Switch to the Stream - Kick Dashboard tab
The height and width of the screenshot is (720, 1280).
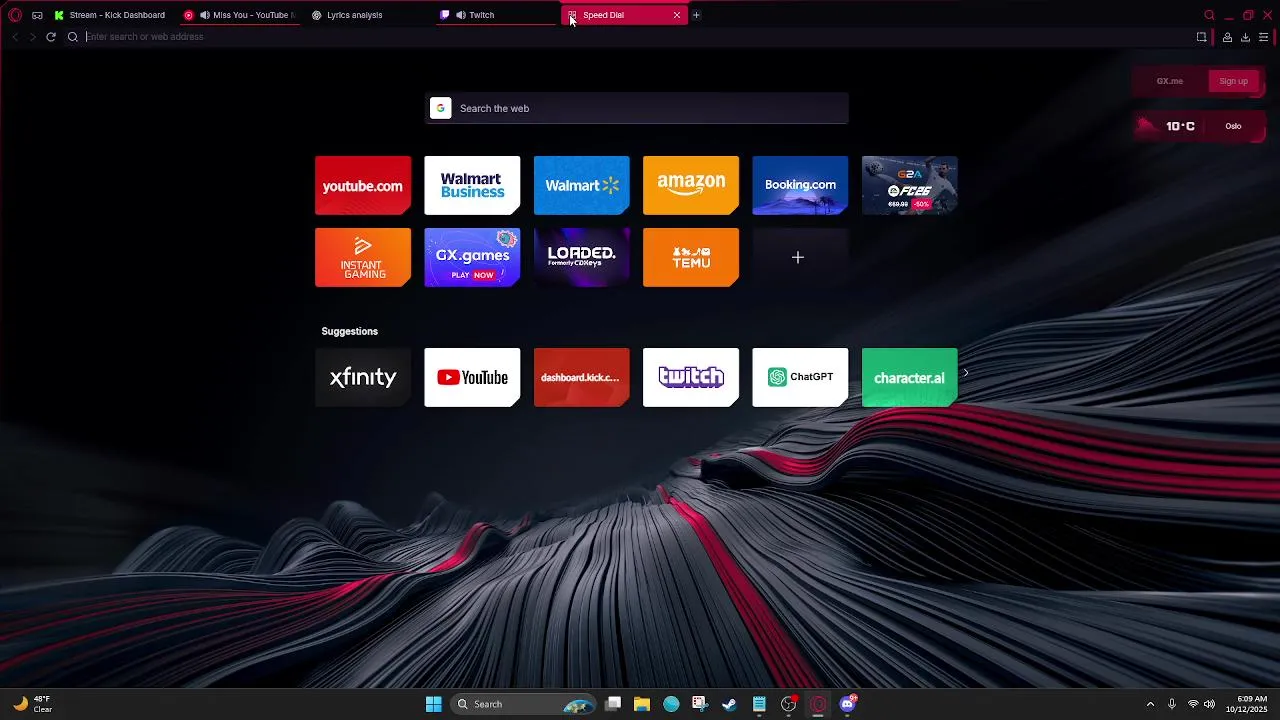tap(110, 15)
